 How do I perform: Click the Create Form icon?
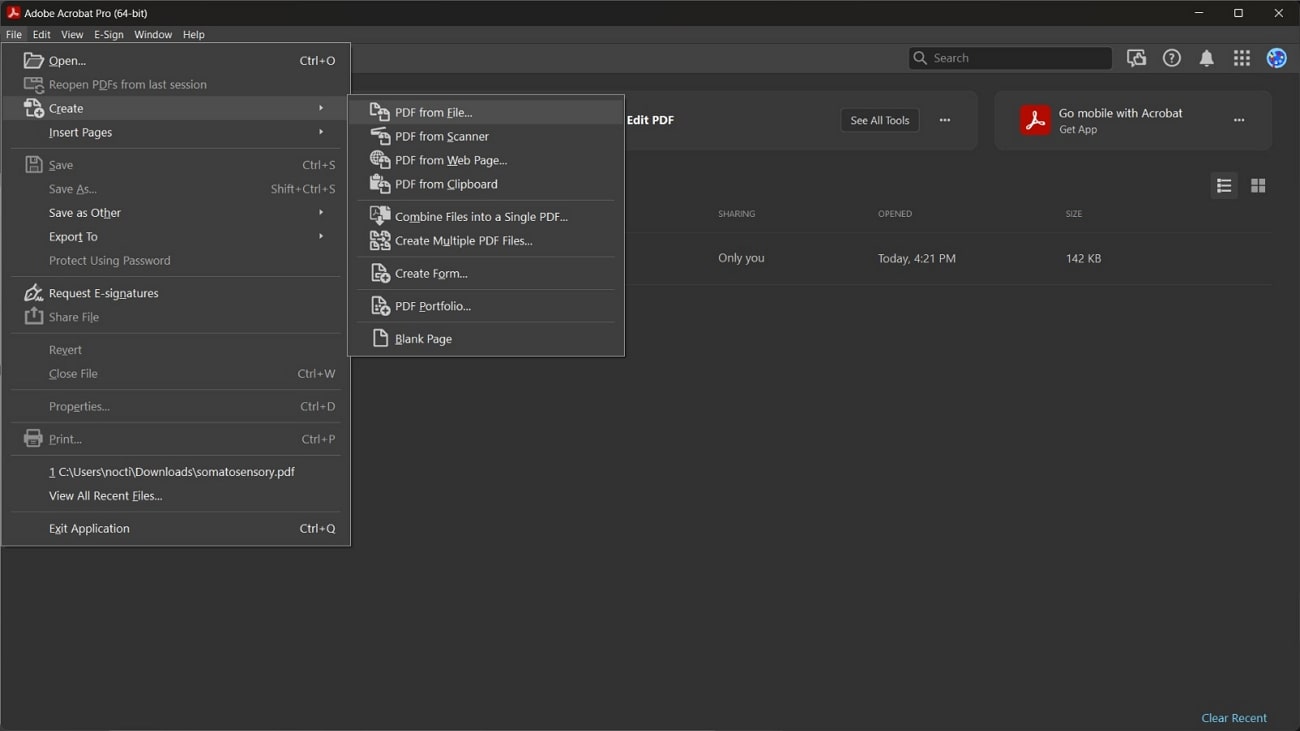[x=380, y=273]
